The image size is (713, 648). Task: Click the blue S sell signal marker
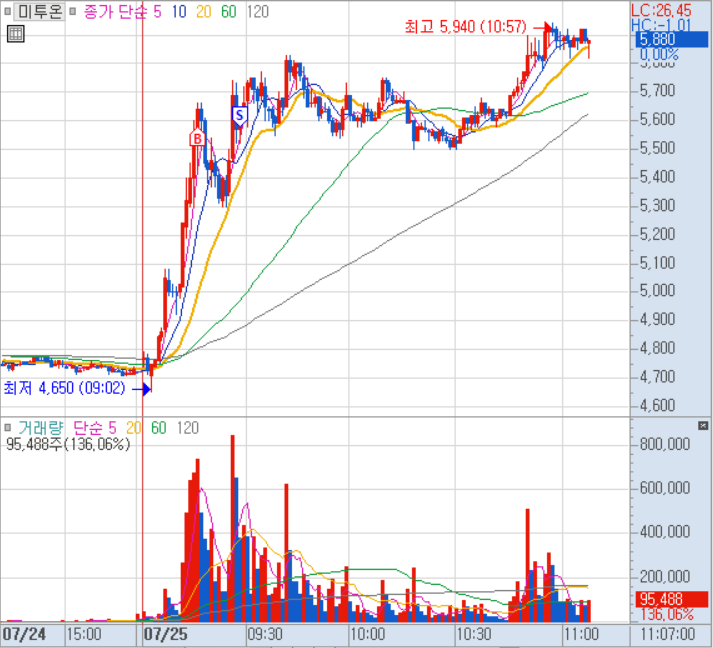click(x=239, y=115)
